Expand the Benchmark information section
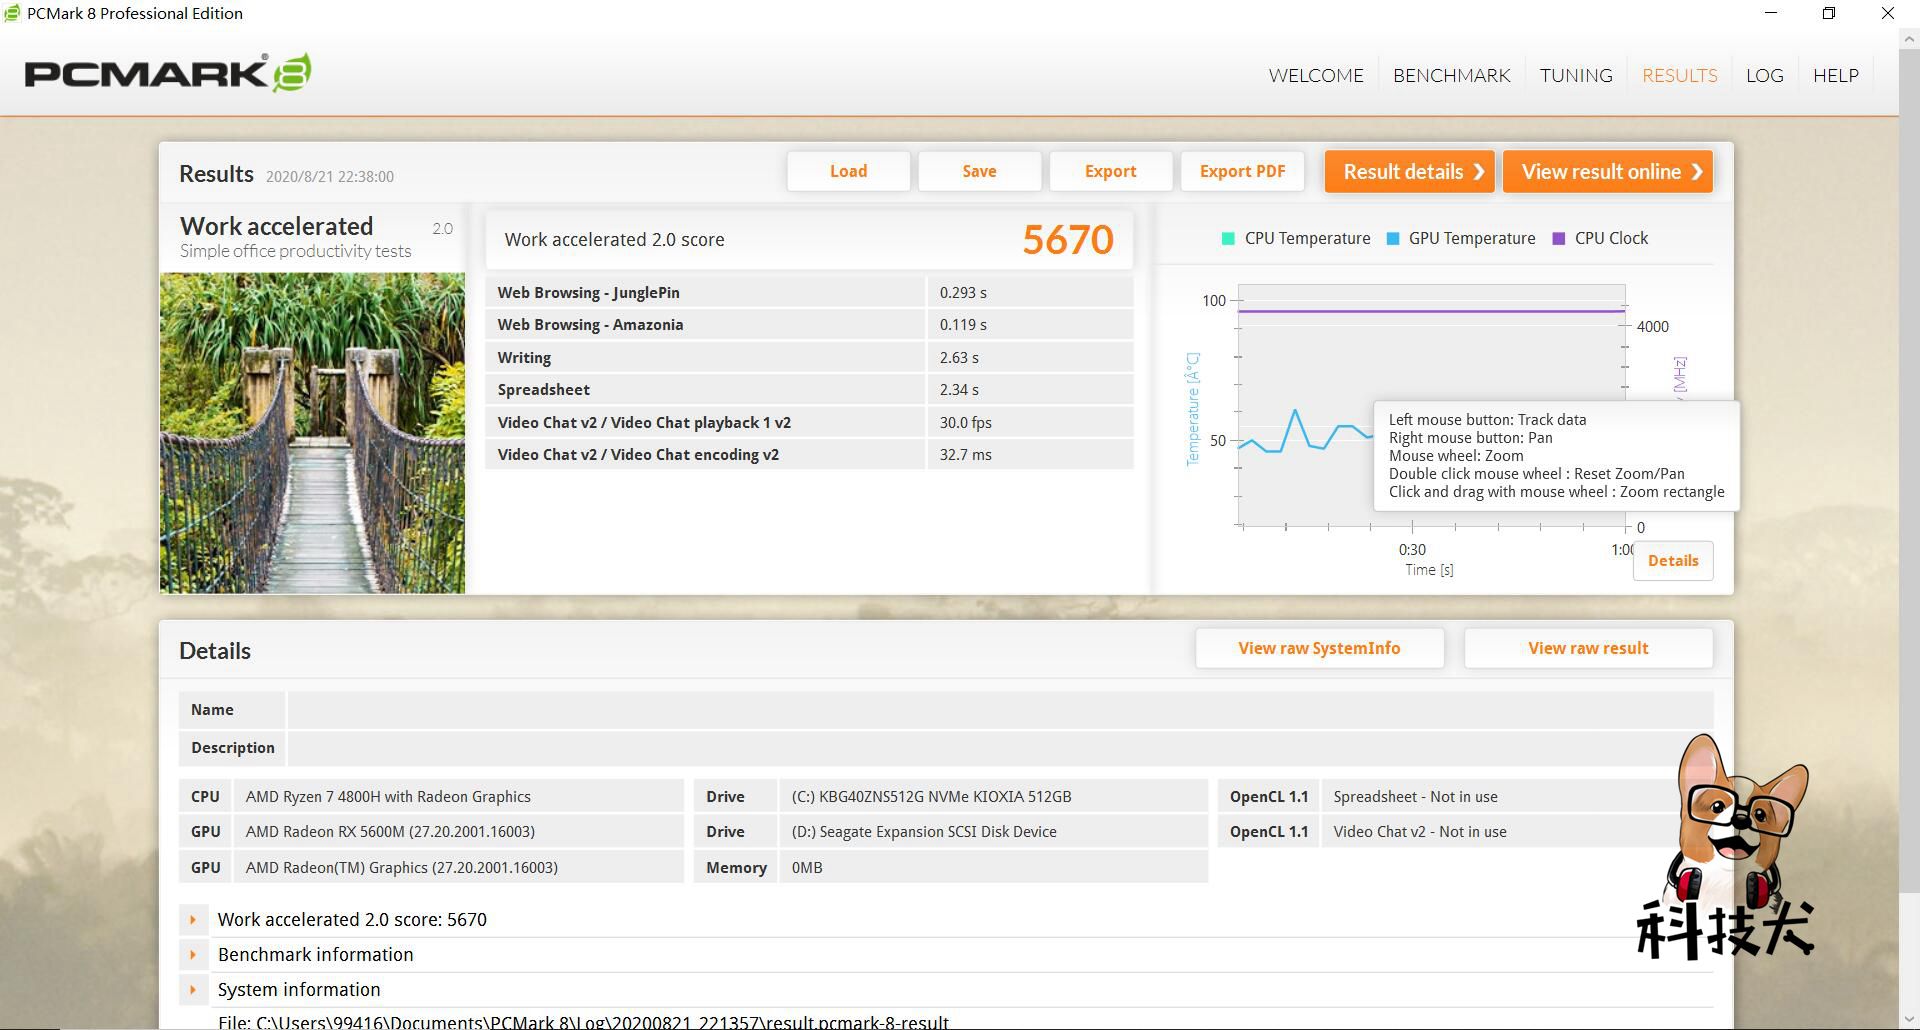The width and height of the screenshot is (1920, 1030). pyautogui.click(x=193, y=955)
